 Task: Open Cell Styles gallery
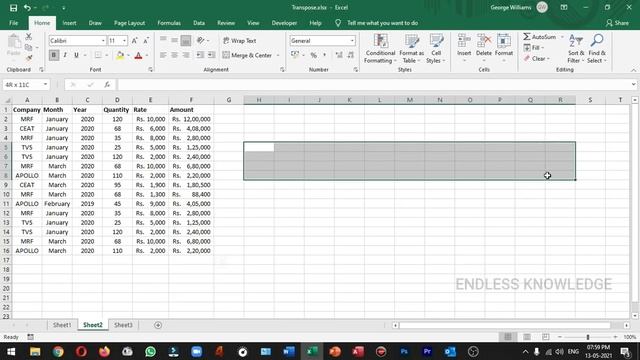click(x=436, y=49)
